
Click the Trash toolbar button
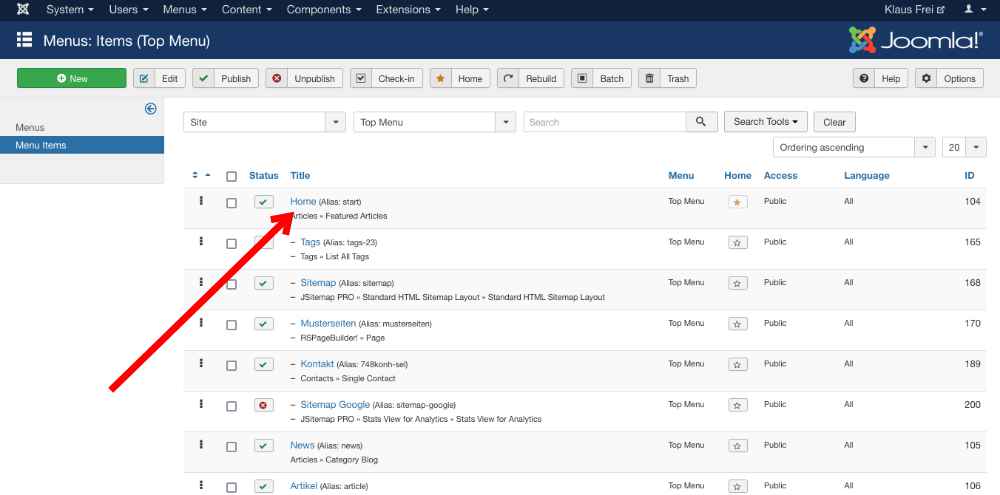point(667,79)
